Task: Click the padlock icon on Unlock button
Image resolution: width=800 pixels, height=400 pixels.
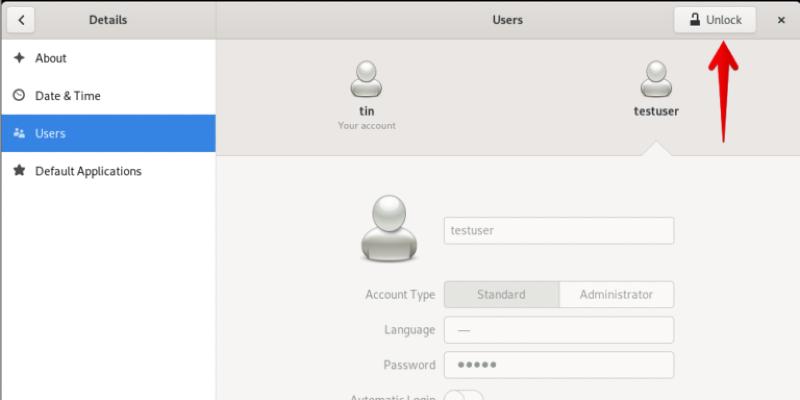Action: pos(695,20)
